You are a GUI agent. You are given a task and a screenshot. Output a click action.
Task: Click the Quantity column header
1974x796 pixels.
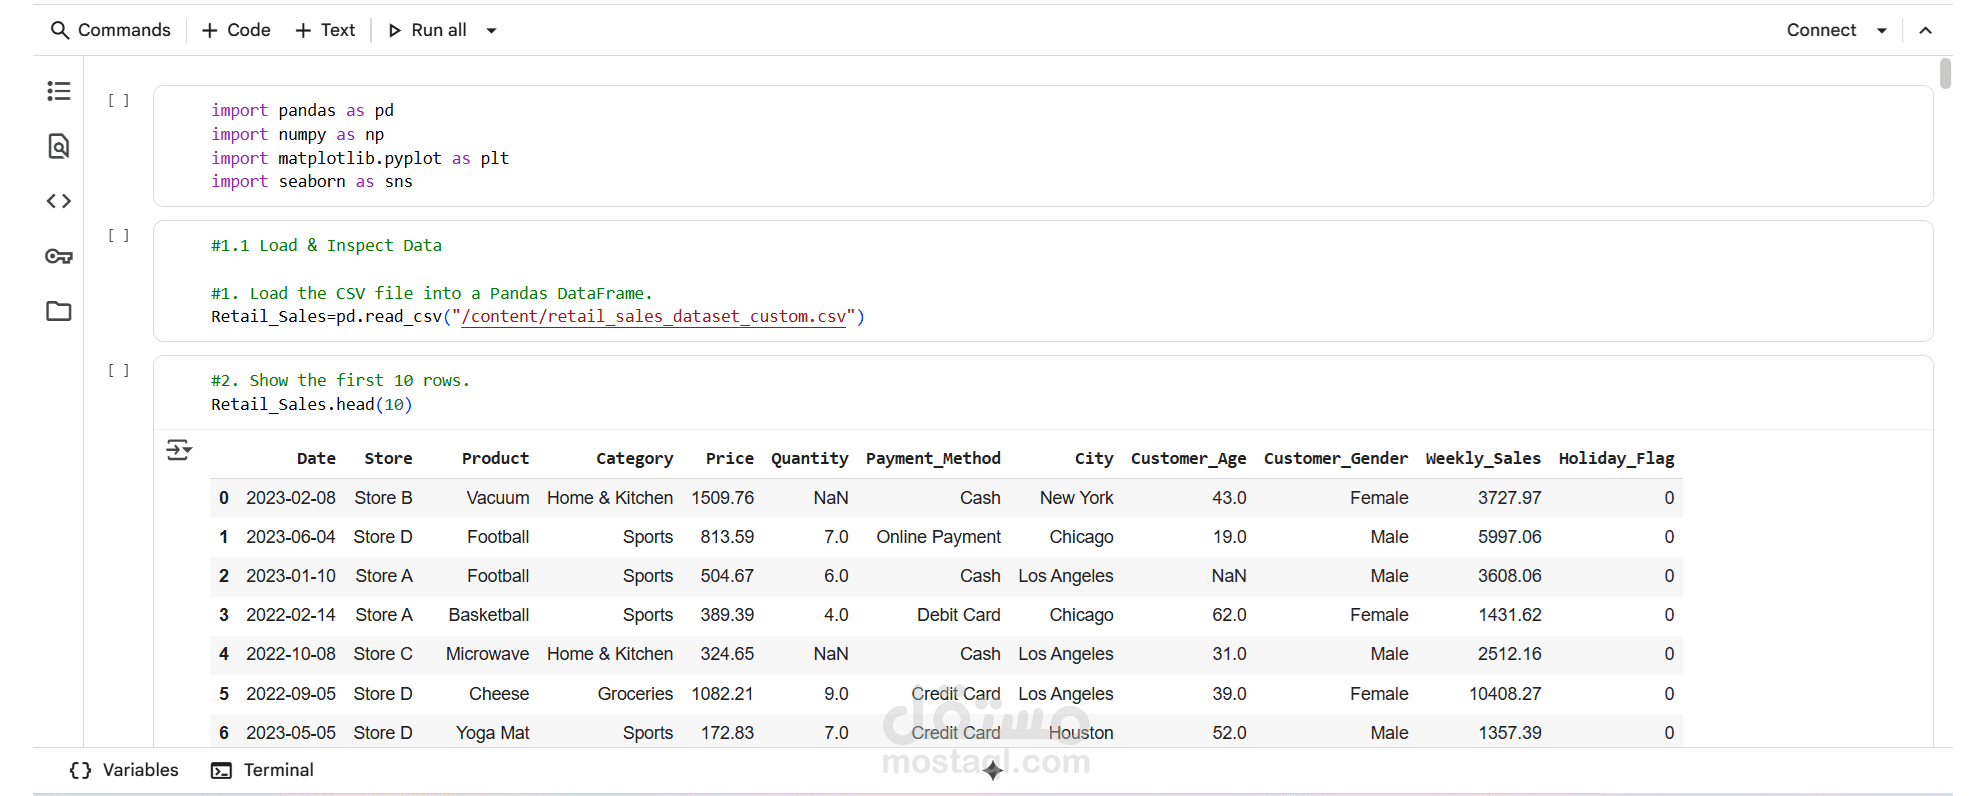click(809, 458)
